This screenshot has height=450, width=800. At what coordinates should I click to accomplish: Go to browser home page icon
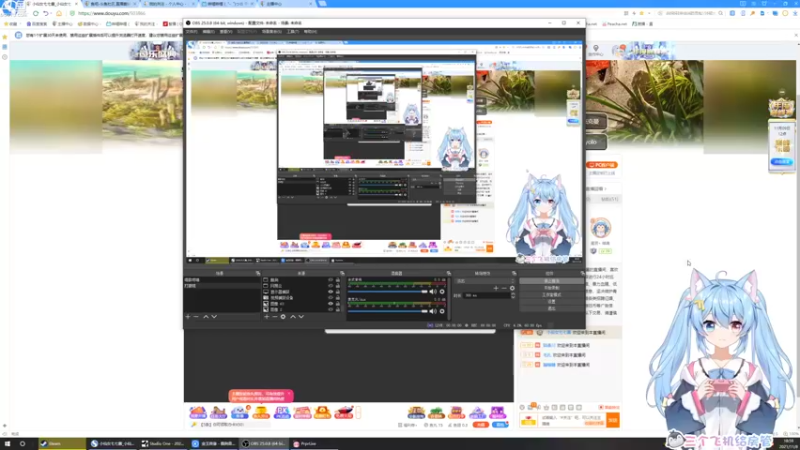[59, 13]
